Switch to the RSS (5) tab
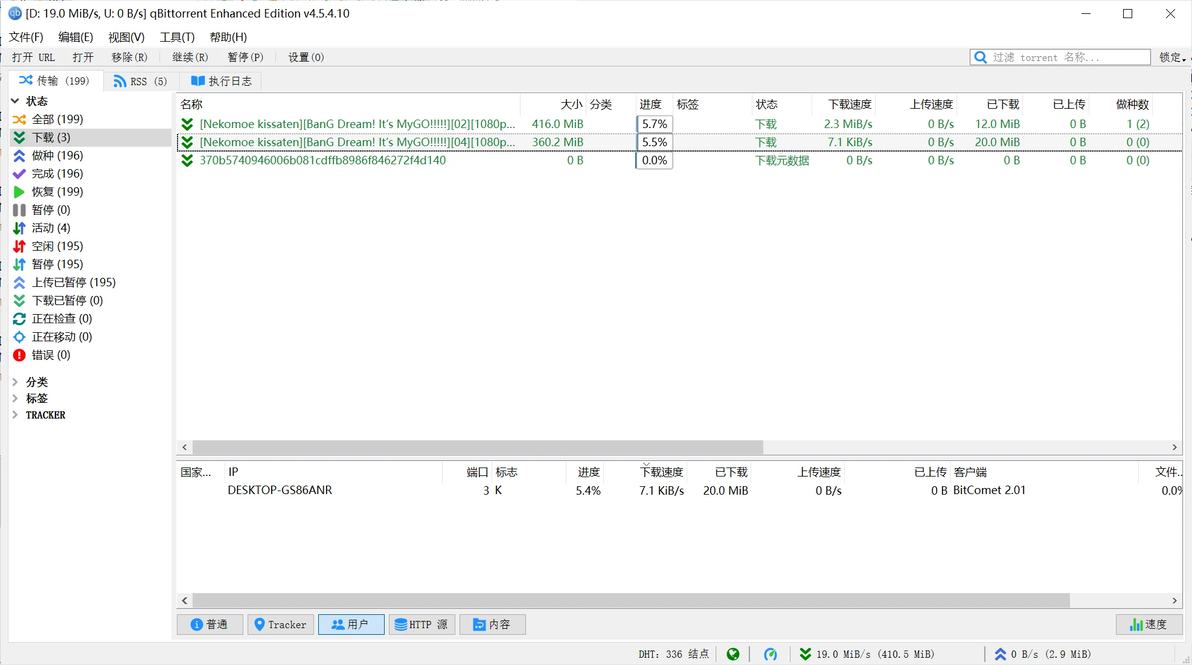The image size is (1192, 665). 140,81
